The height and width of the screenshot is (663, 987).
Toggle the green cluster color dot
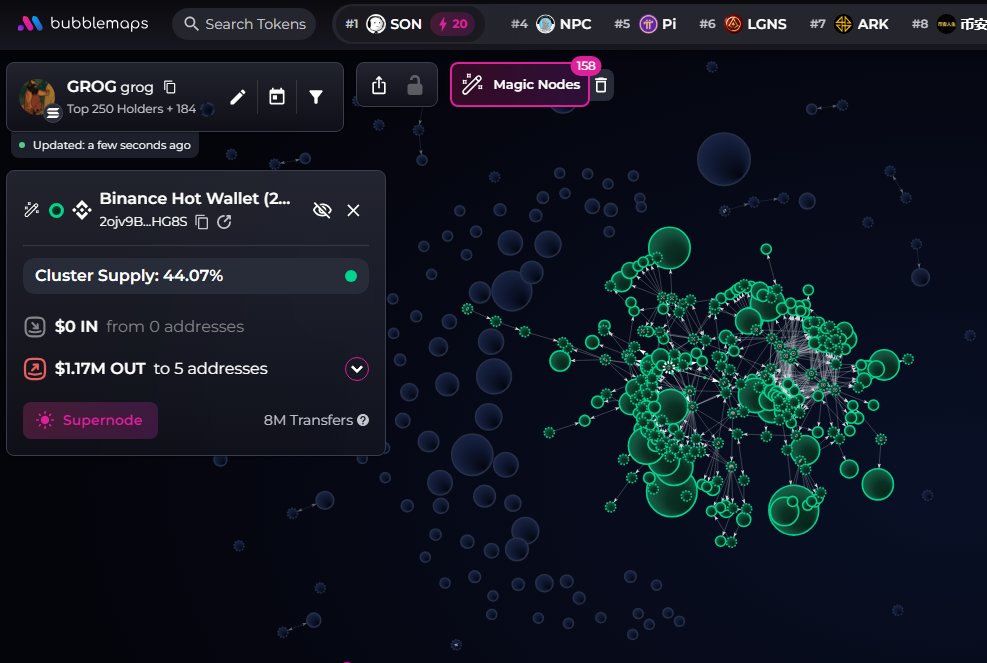(351, 276)
